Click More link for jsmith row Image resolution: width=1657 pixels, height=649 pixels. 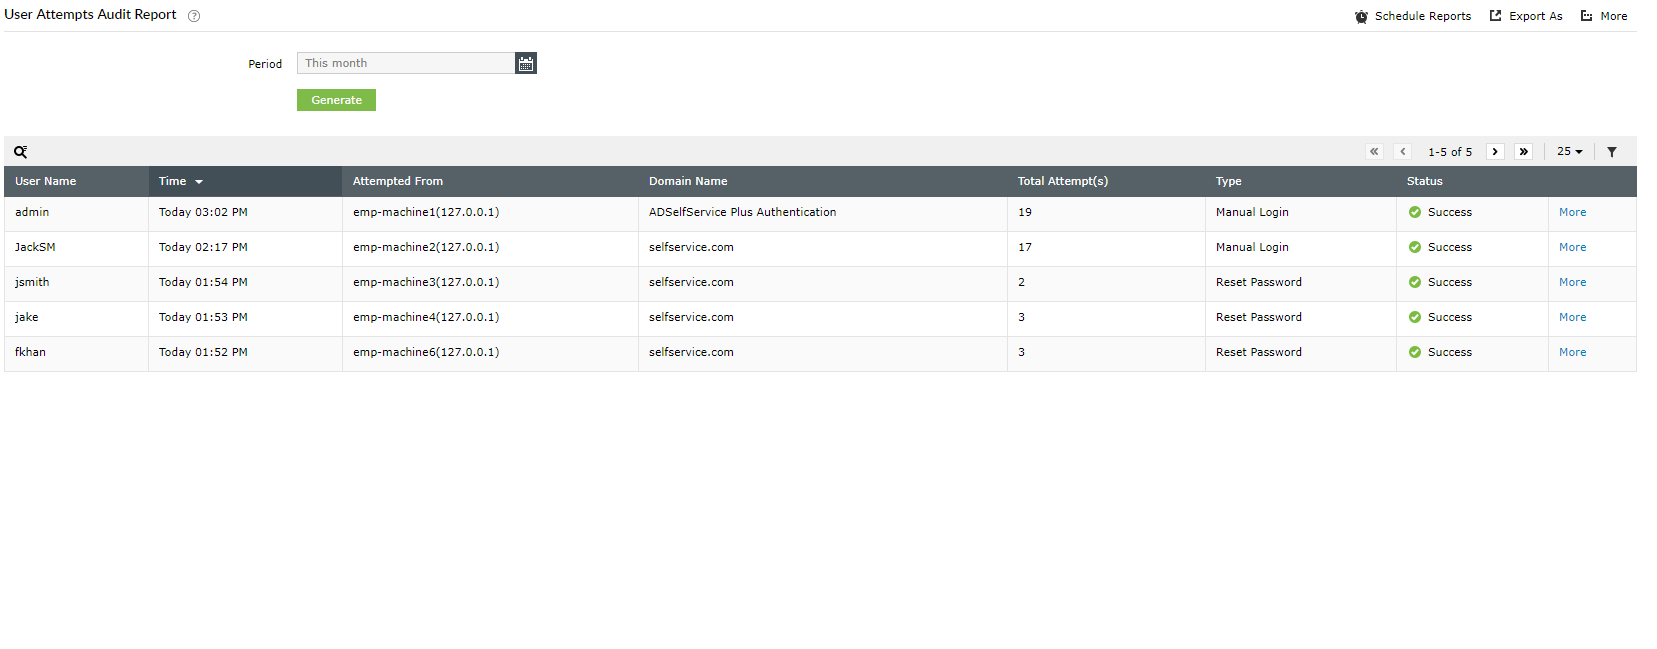click(x=1572, y=282)
